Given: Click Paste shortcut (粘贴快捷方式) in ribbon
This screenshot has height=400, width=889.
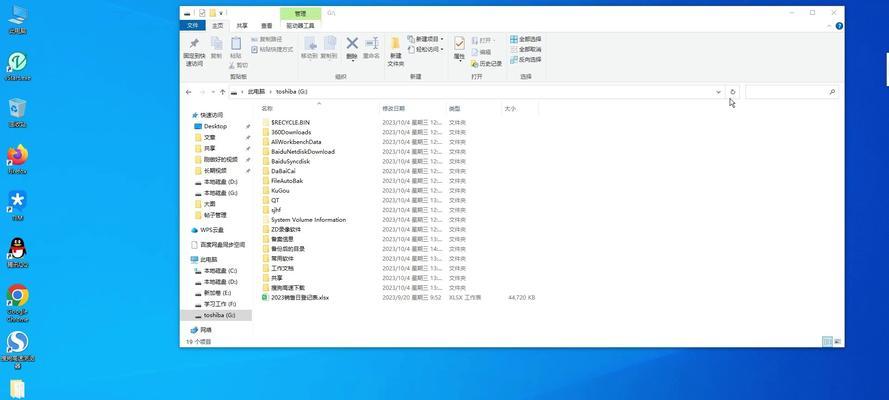Looking at the screenshot, I should pyautogui.click(x=272, y=50).
